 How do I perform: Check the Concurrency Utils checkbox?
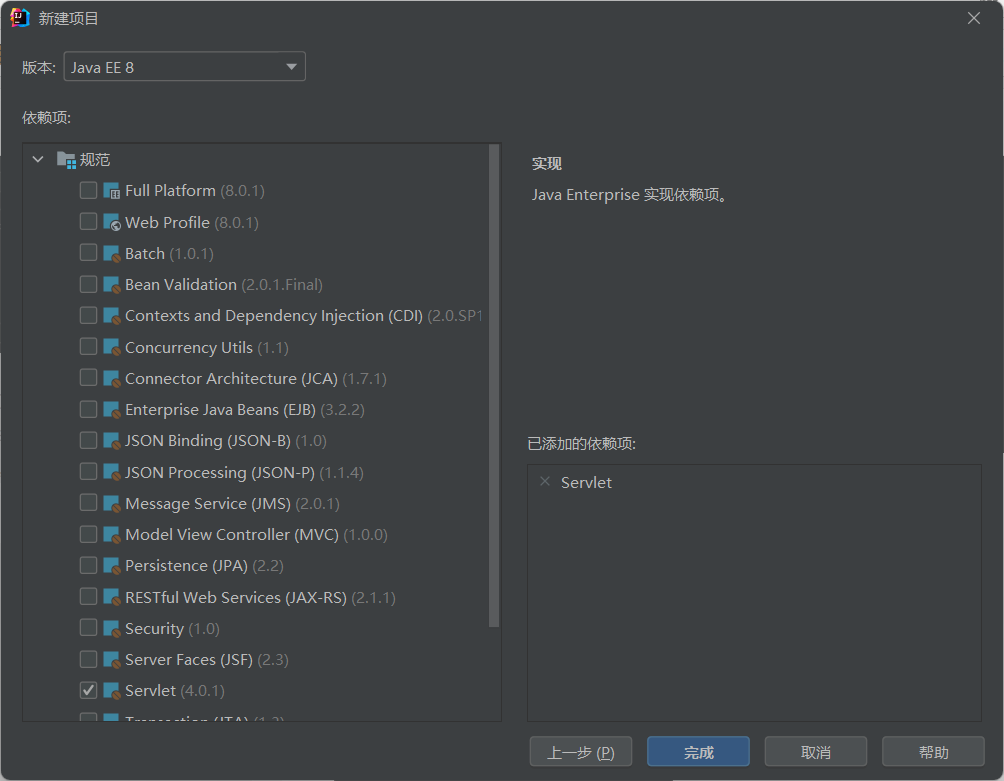pos(88,346)
